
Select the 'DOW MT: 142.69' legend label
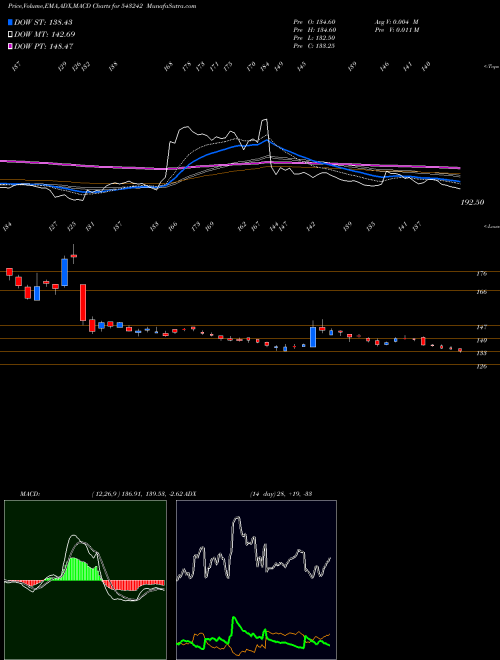tap(45, 34)
